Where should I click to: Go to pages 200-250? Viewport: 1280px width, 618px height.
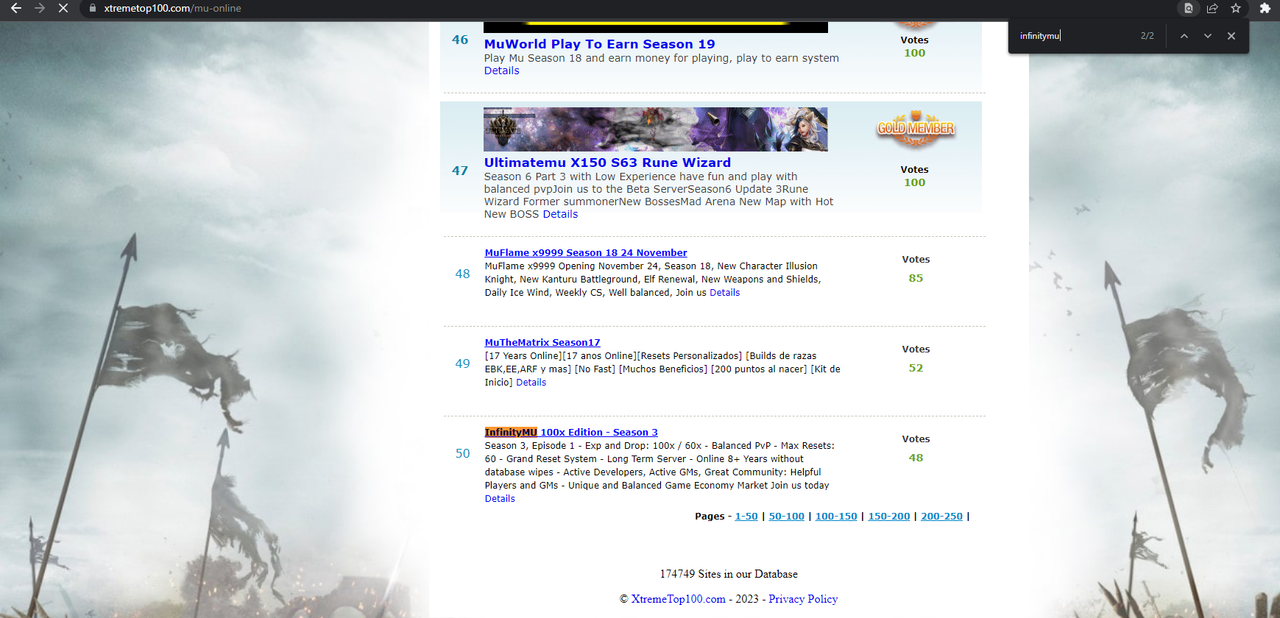click(x=942, y=517)
